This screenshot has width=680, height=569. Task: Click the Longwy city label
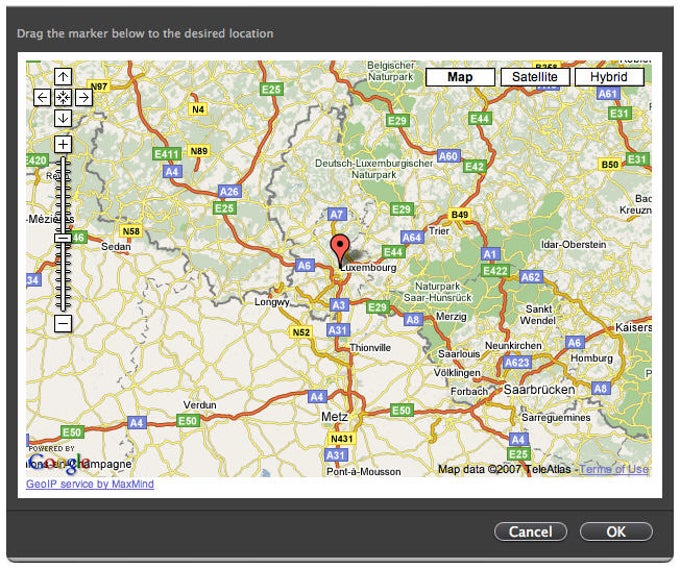point(272,302)
